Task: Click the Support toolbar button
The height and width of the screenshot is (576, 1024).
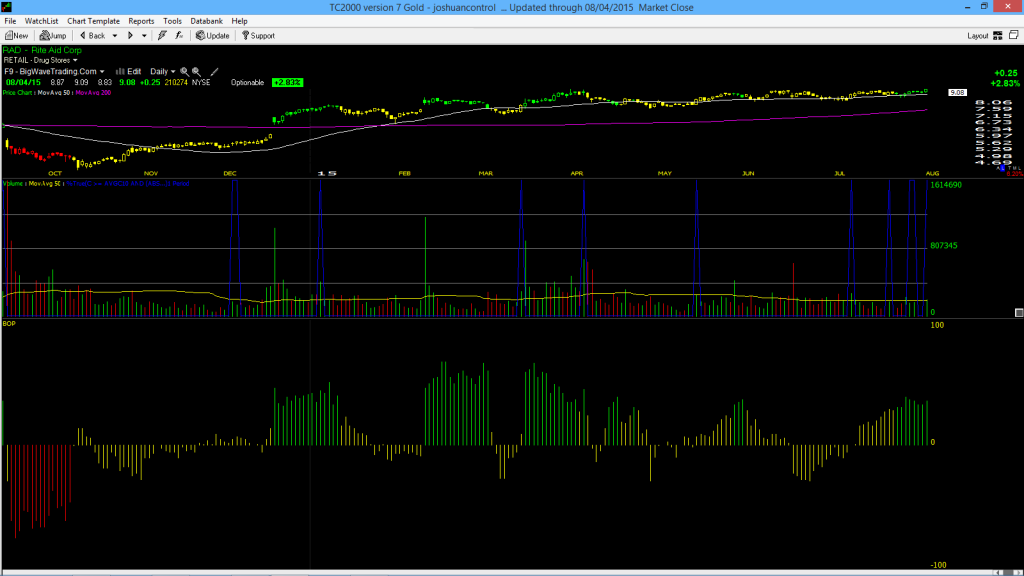Action: pos(258,36)
